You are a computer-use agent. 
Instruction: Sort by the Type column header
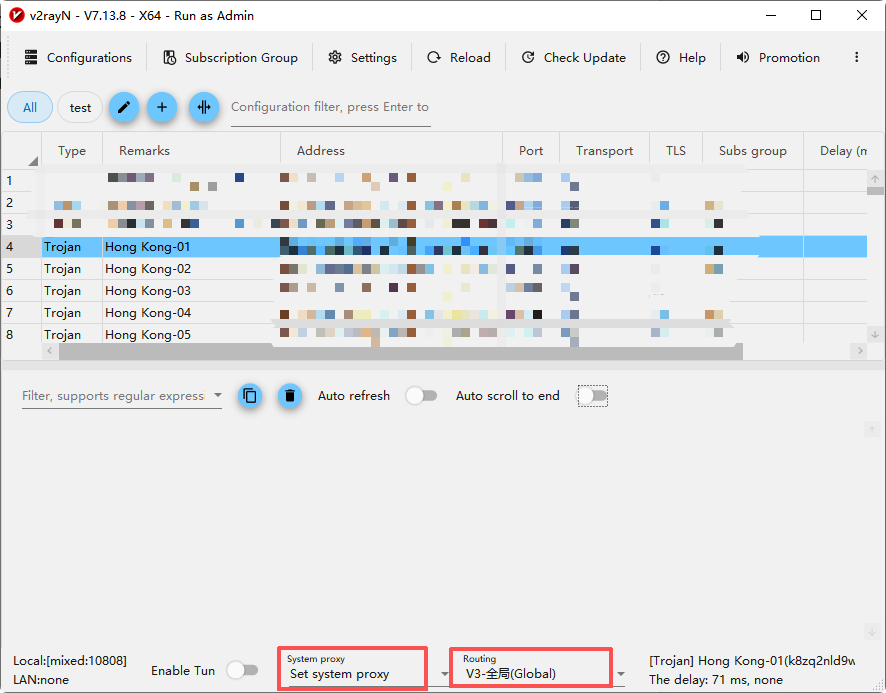(72, 151)
